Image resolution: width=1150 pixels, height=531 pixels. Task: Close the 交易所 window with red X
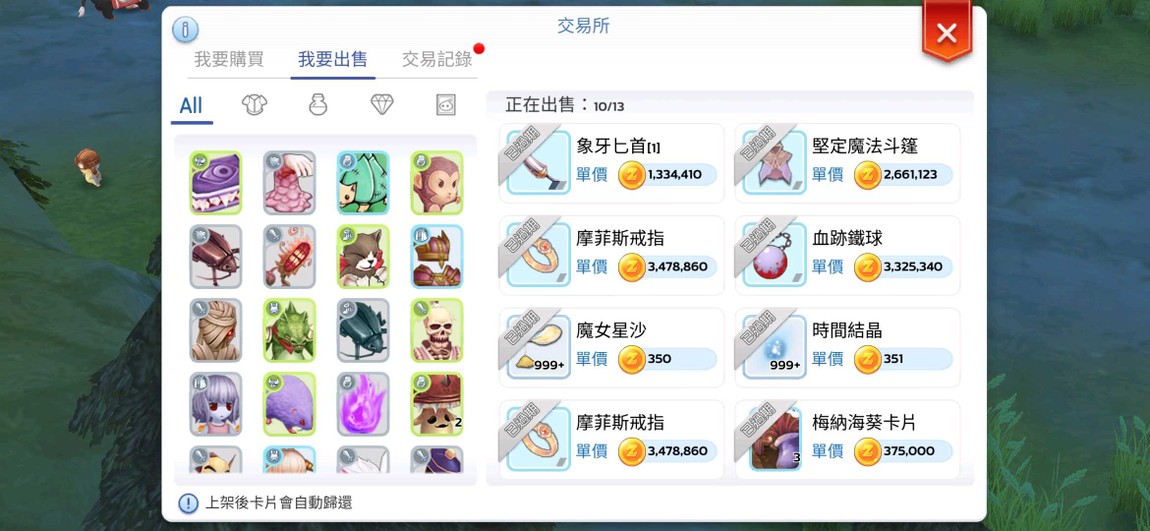click(x=947, y=32)
